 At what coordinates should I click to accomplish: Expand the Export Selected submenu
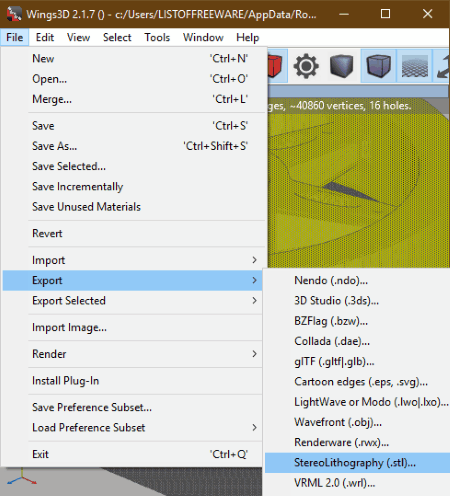(x=133, y=301)
